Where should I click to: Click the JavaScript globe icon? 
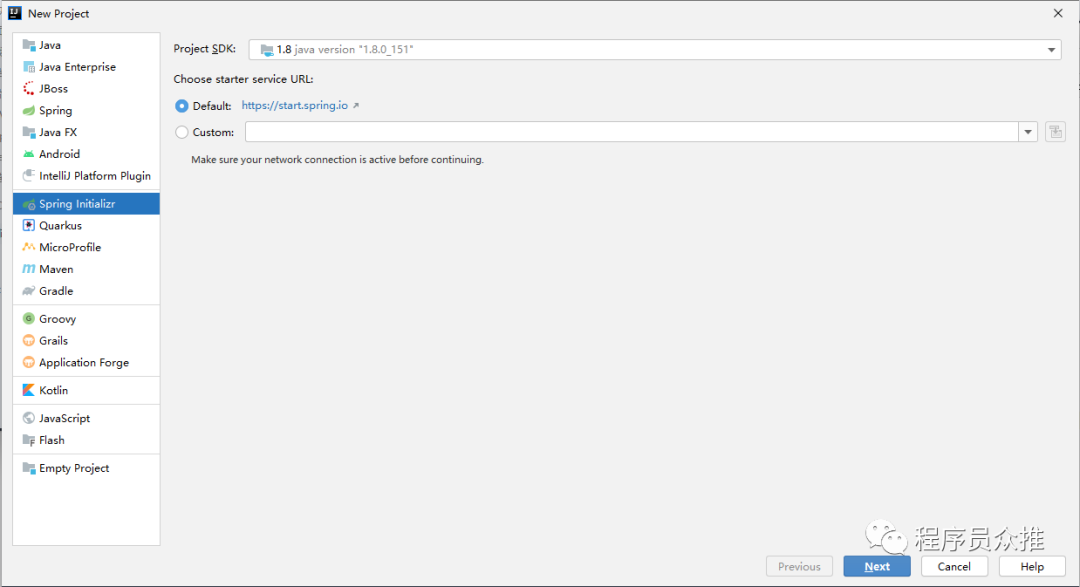(29, 418)
